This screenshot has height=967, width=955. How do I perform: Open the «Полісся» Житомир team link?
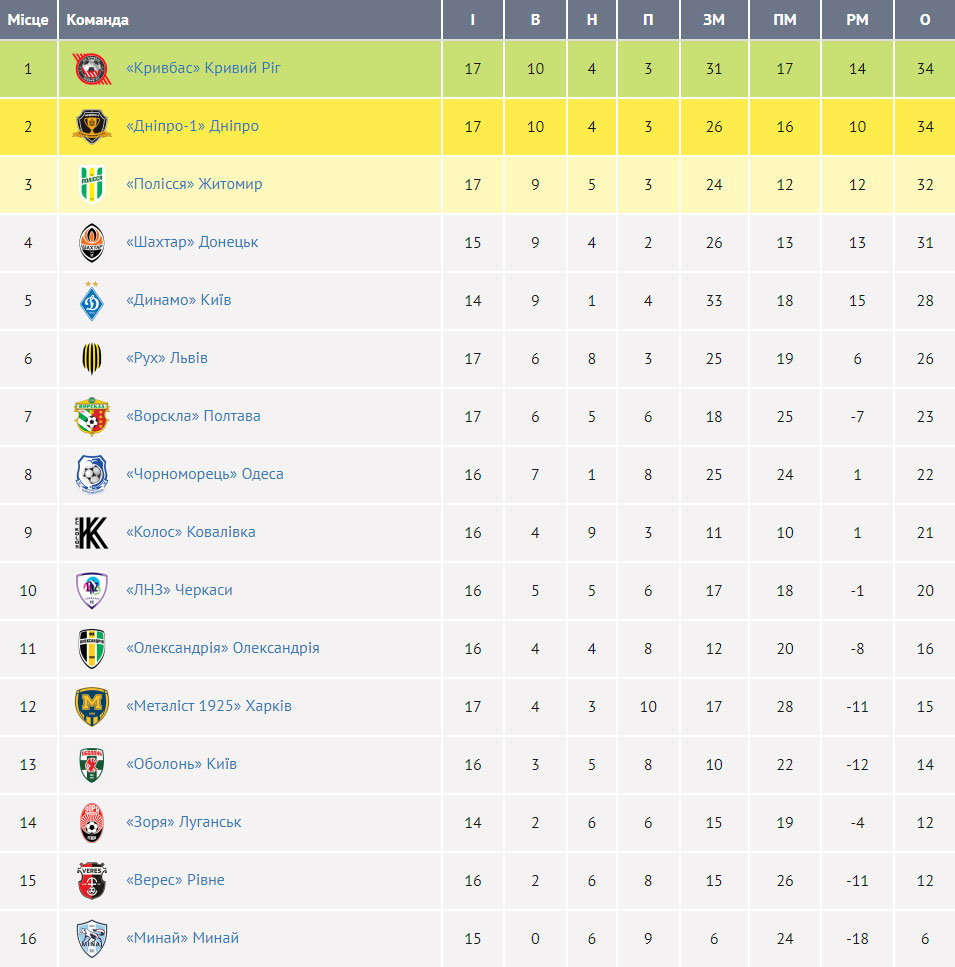pyautogui.click(x=194, y=184)
